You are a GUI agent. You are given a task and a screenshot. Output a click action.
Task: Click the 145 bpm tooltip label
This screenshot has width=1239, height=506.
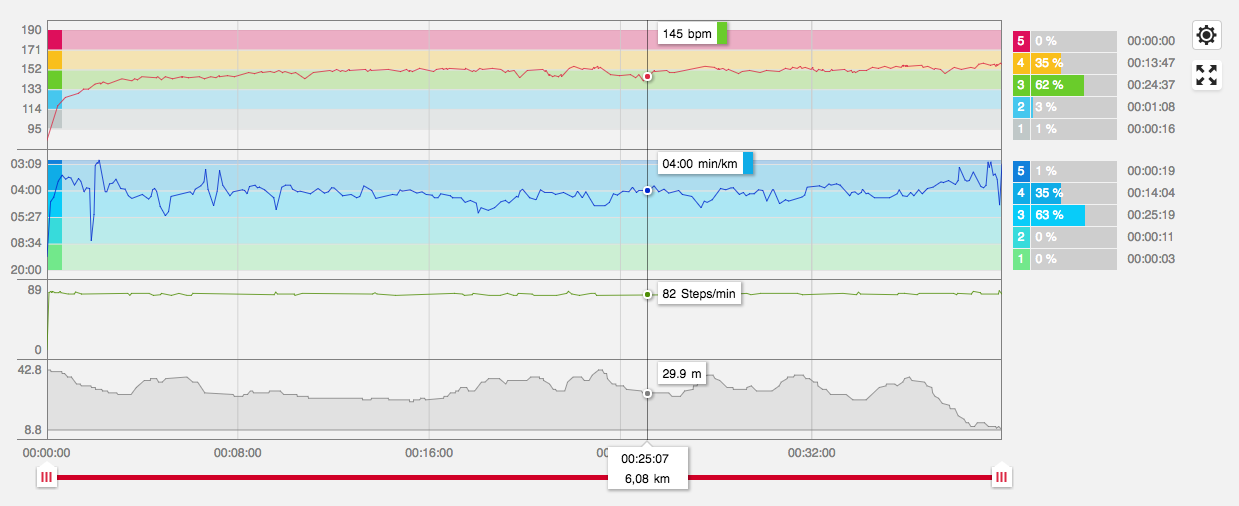687,34
